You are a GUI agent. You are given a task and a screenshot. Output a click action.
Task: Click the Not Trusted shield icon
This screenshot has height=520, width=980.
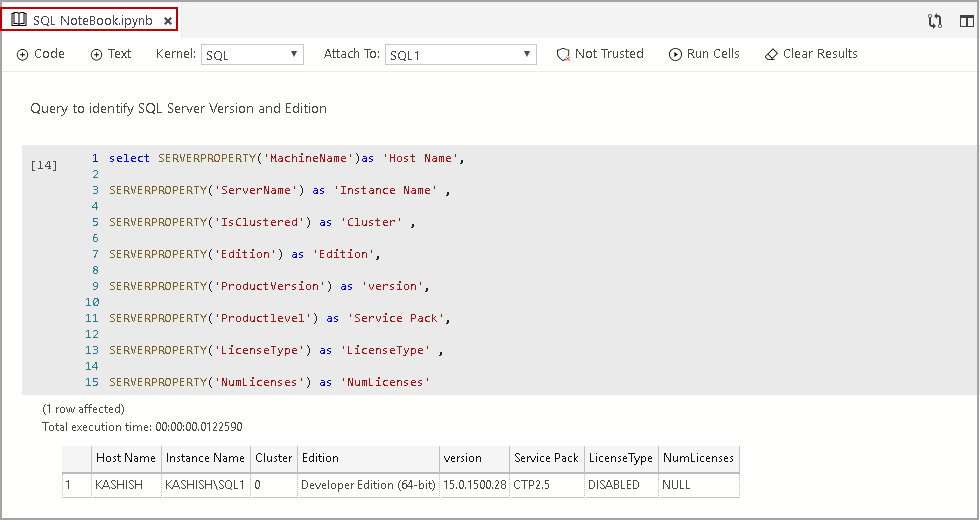tap(563, 54)
